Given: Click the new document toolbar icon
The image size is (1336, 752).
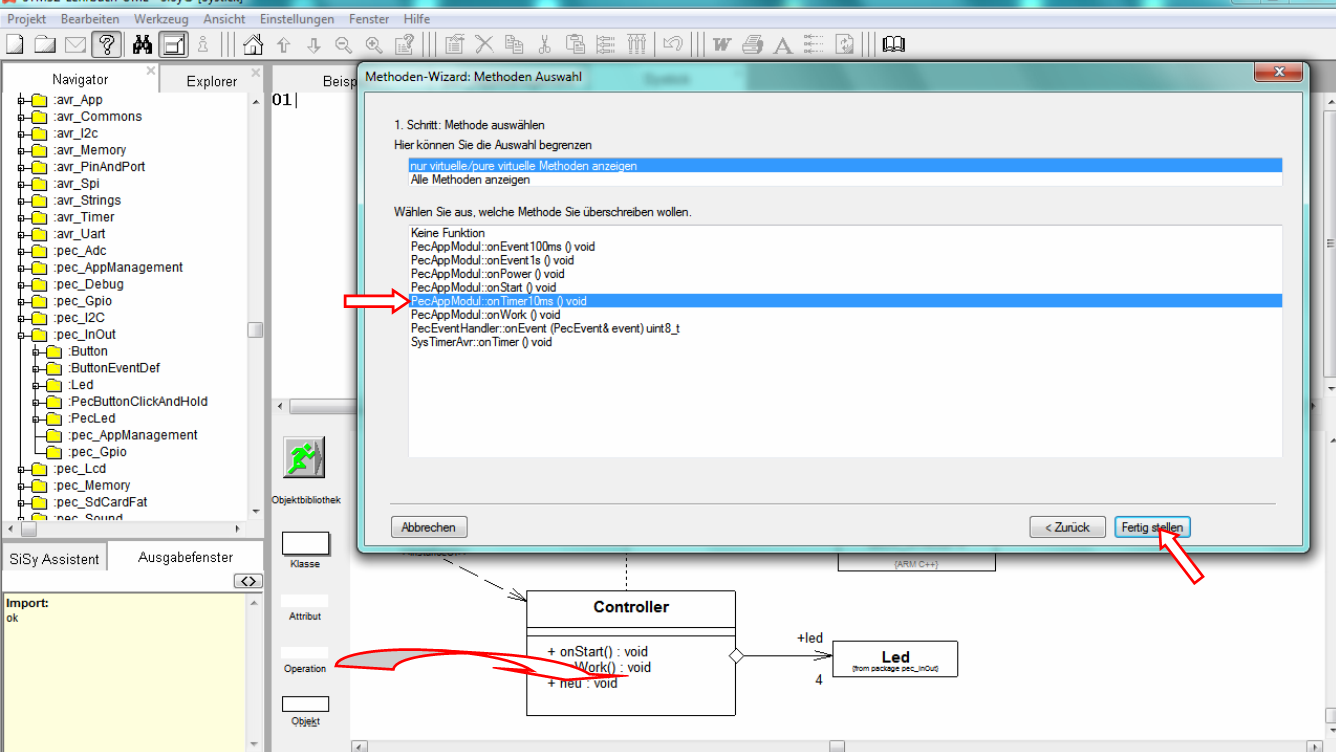Looking at the screenshot, I should [15, 44].
